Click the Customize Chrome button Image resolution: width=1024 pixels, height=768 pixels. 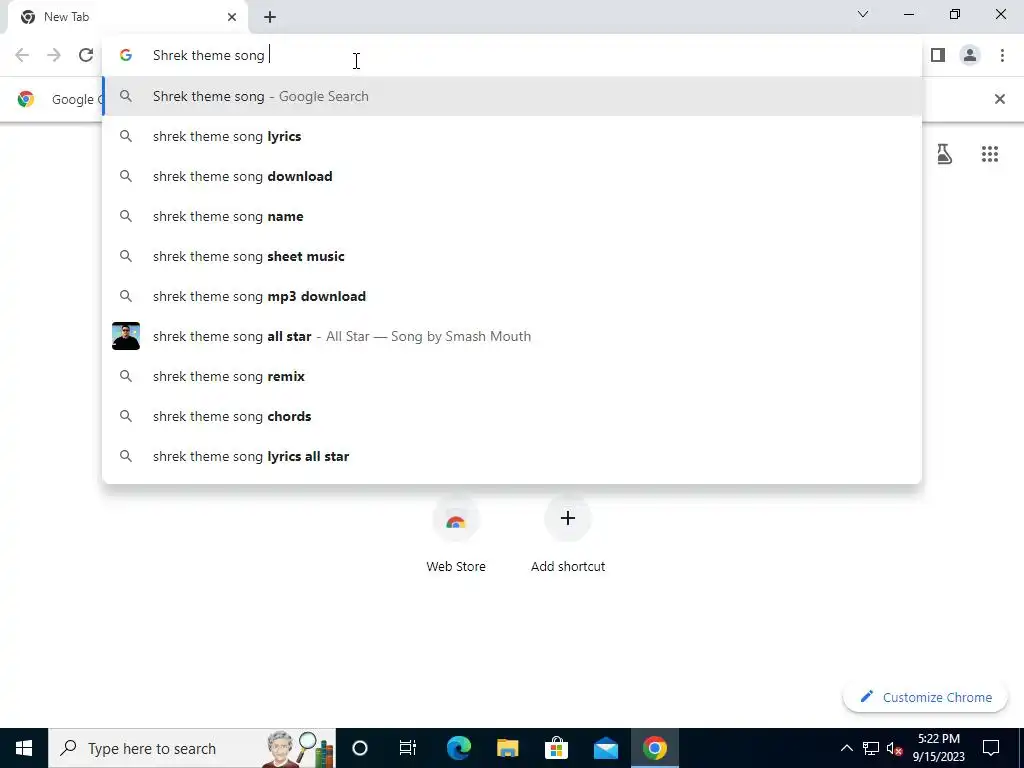pos(925,697)
